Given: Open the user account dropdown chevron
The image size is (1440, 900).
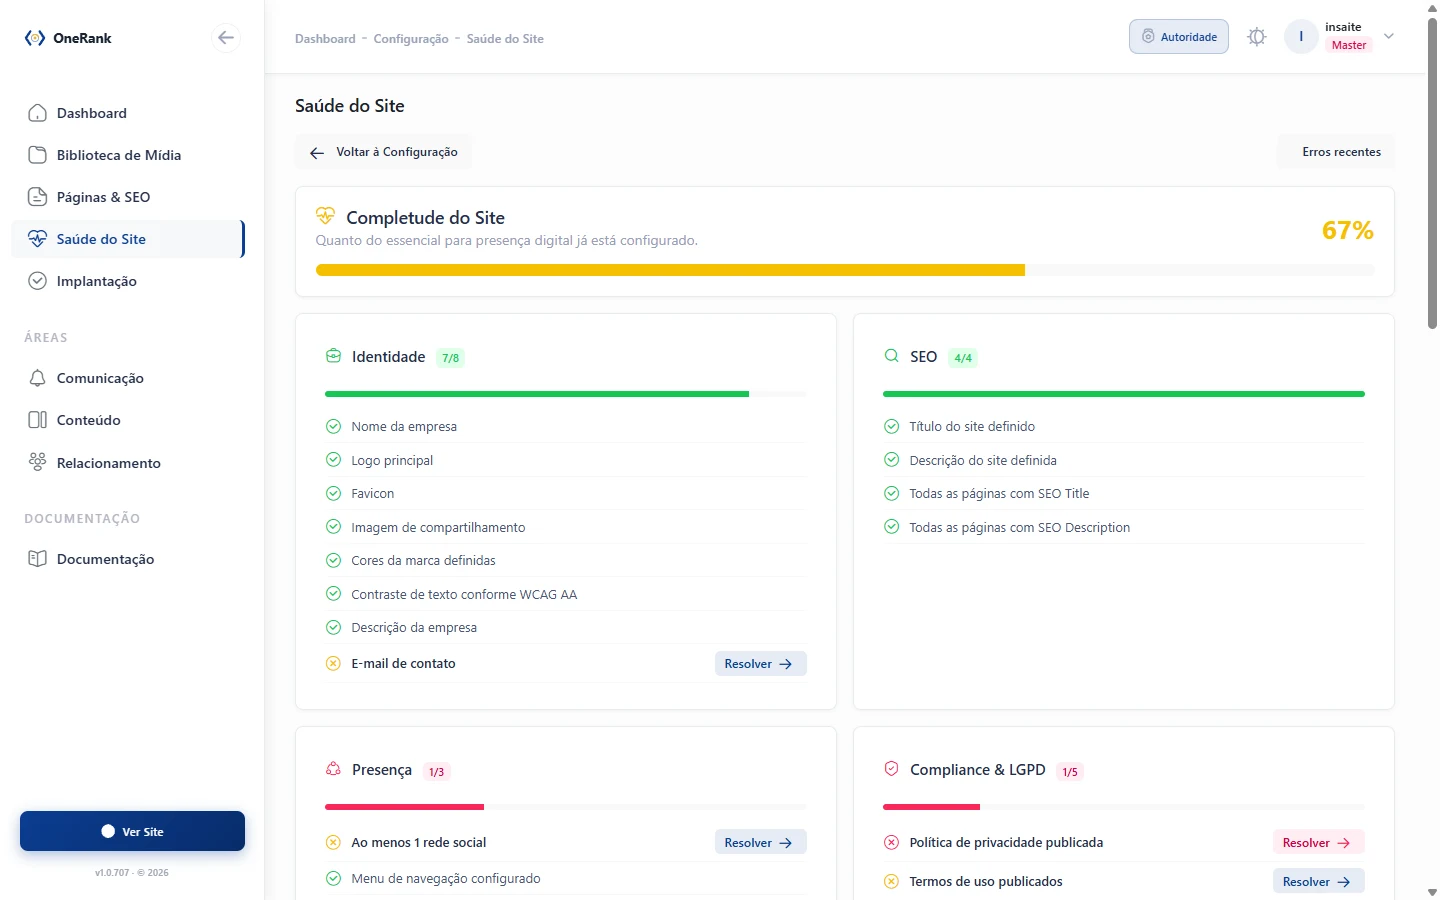Looking at the screenshot, I should tap(1389, 37).
